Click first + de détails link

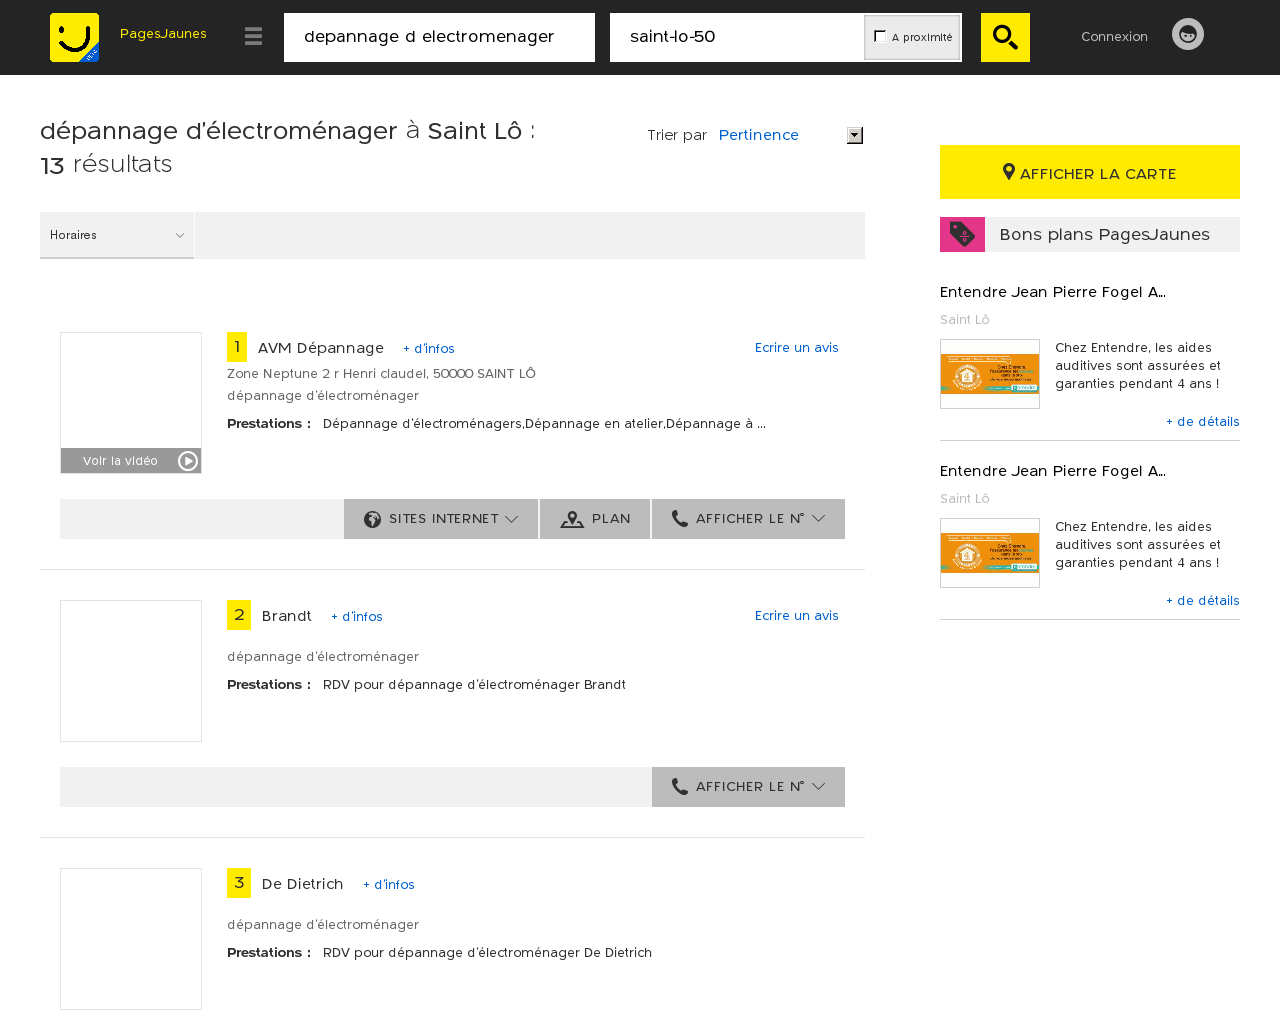pos(1203,422)
